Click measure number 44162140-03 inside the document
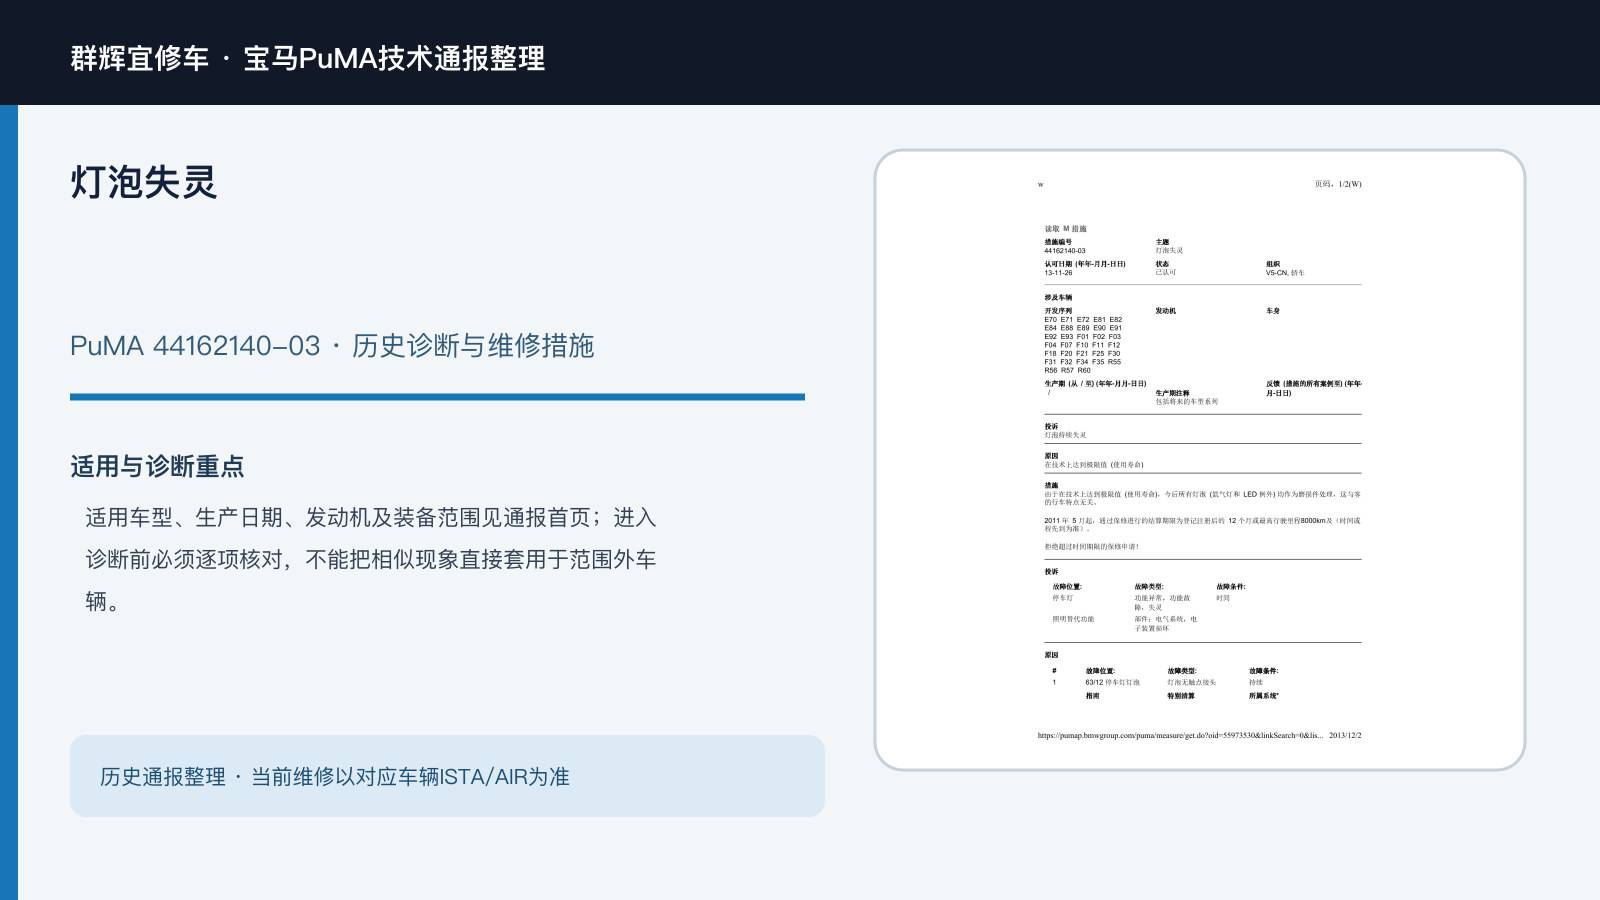The image size is (1600, 900). (1065, 251)
